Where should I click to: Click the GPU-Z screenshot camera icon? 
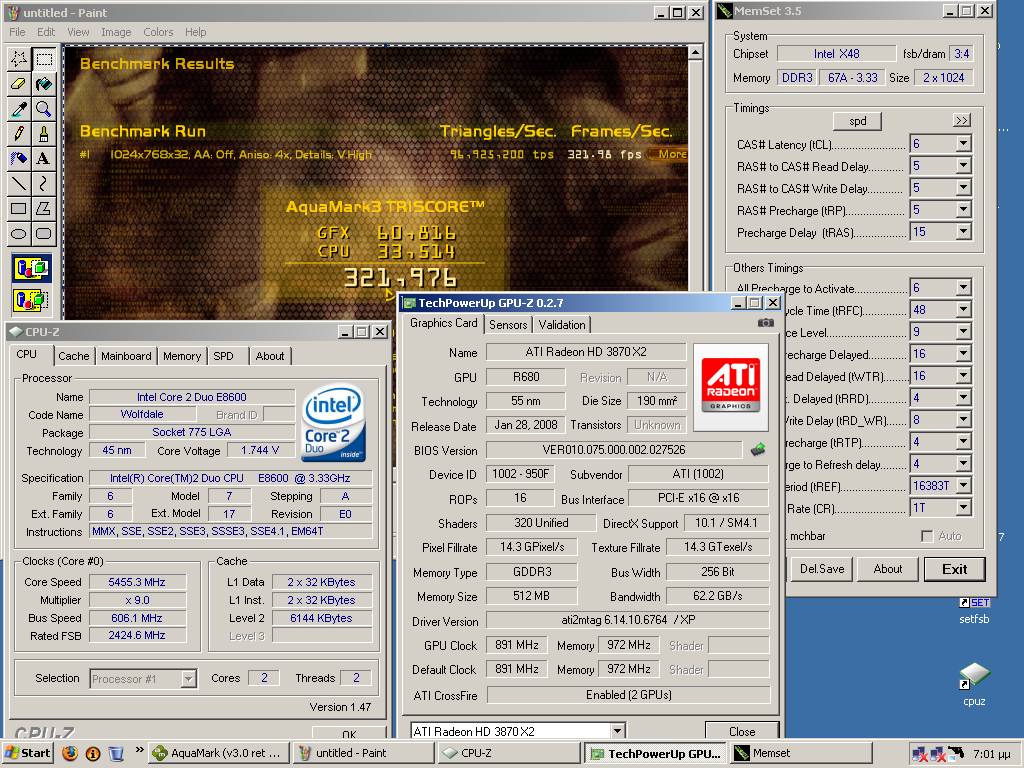pyautogui.click(x=765, y=323)
